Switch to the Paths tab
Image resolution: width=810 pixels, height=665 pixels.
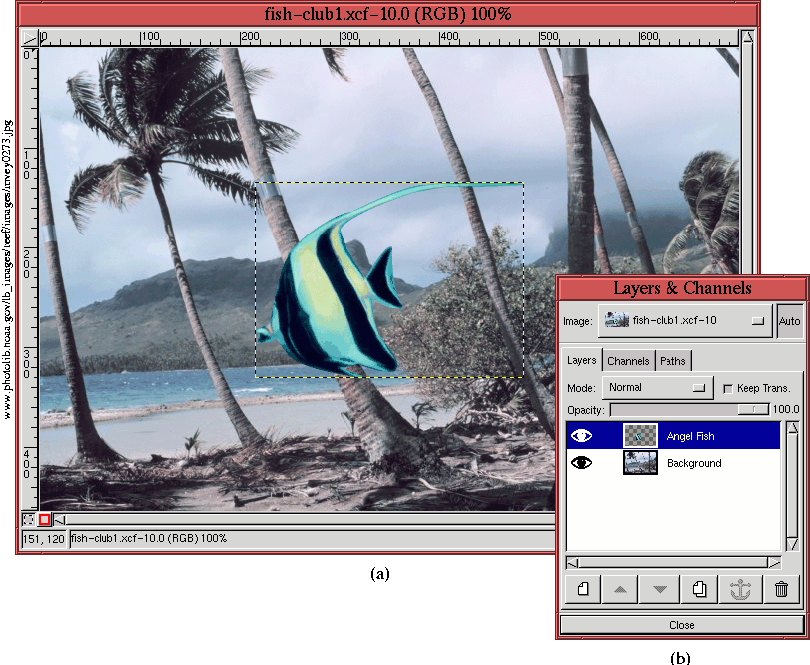coord(673,361)
